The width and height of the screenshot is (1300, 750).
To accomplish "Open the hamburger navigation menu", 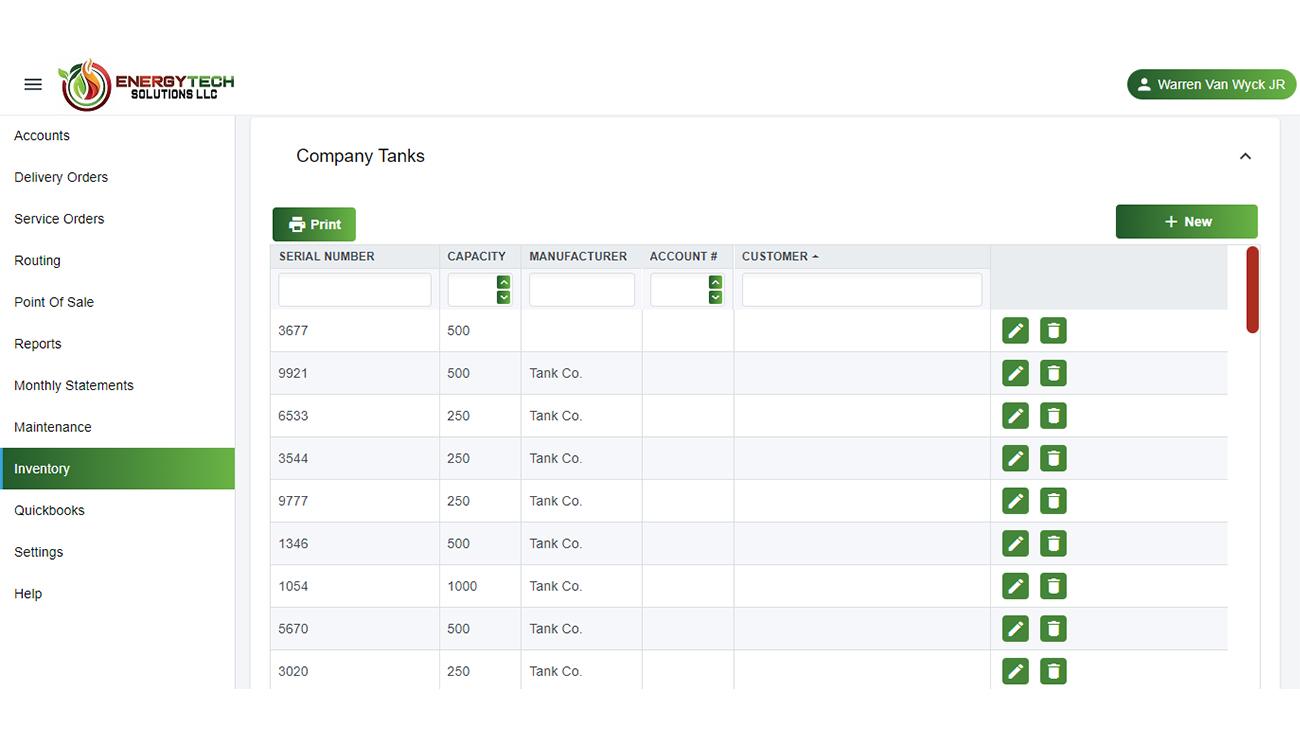I will pos(32,84).
